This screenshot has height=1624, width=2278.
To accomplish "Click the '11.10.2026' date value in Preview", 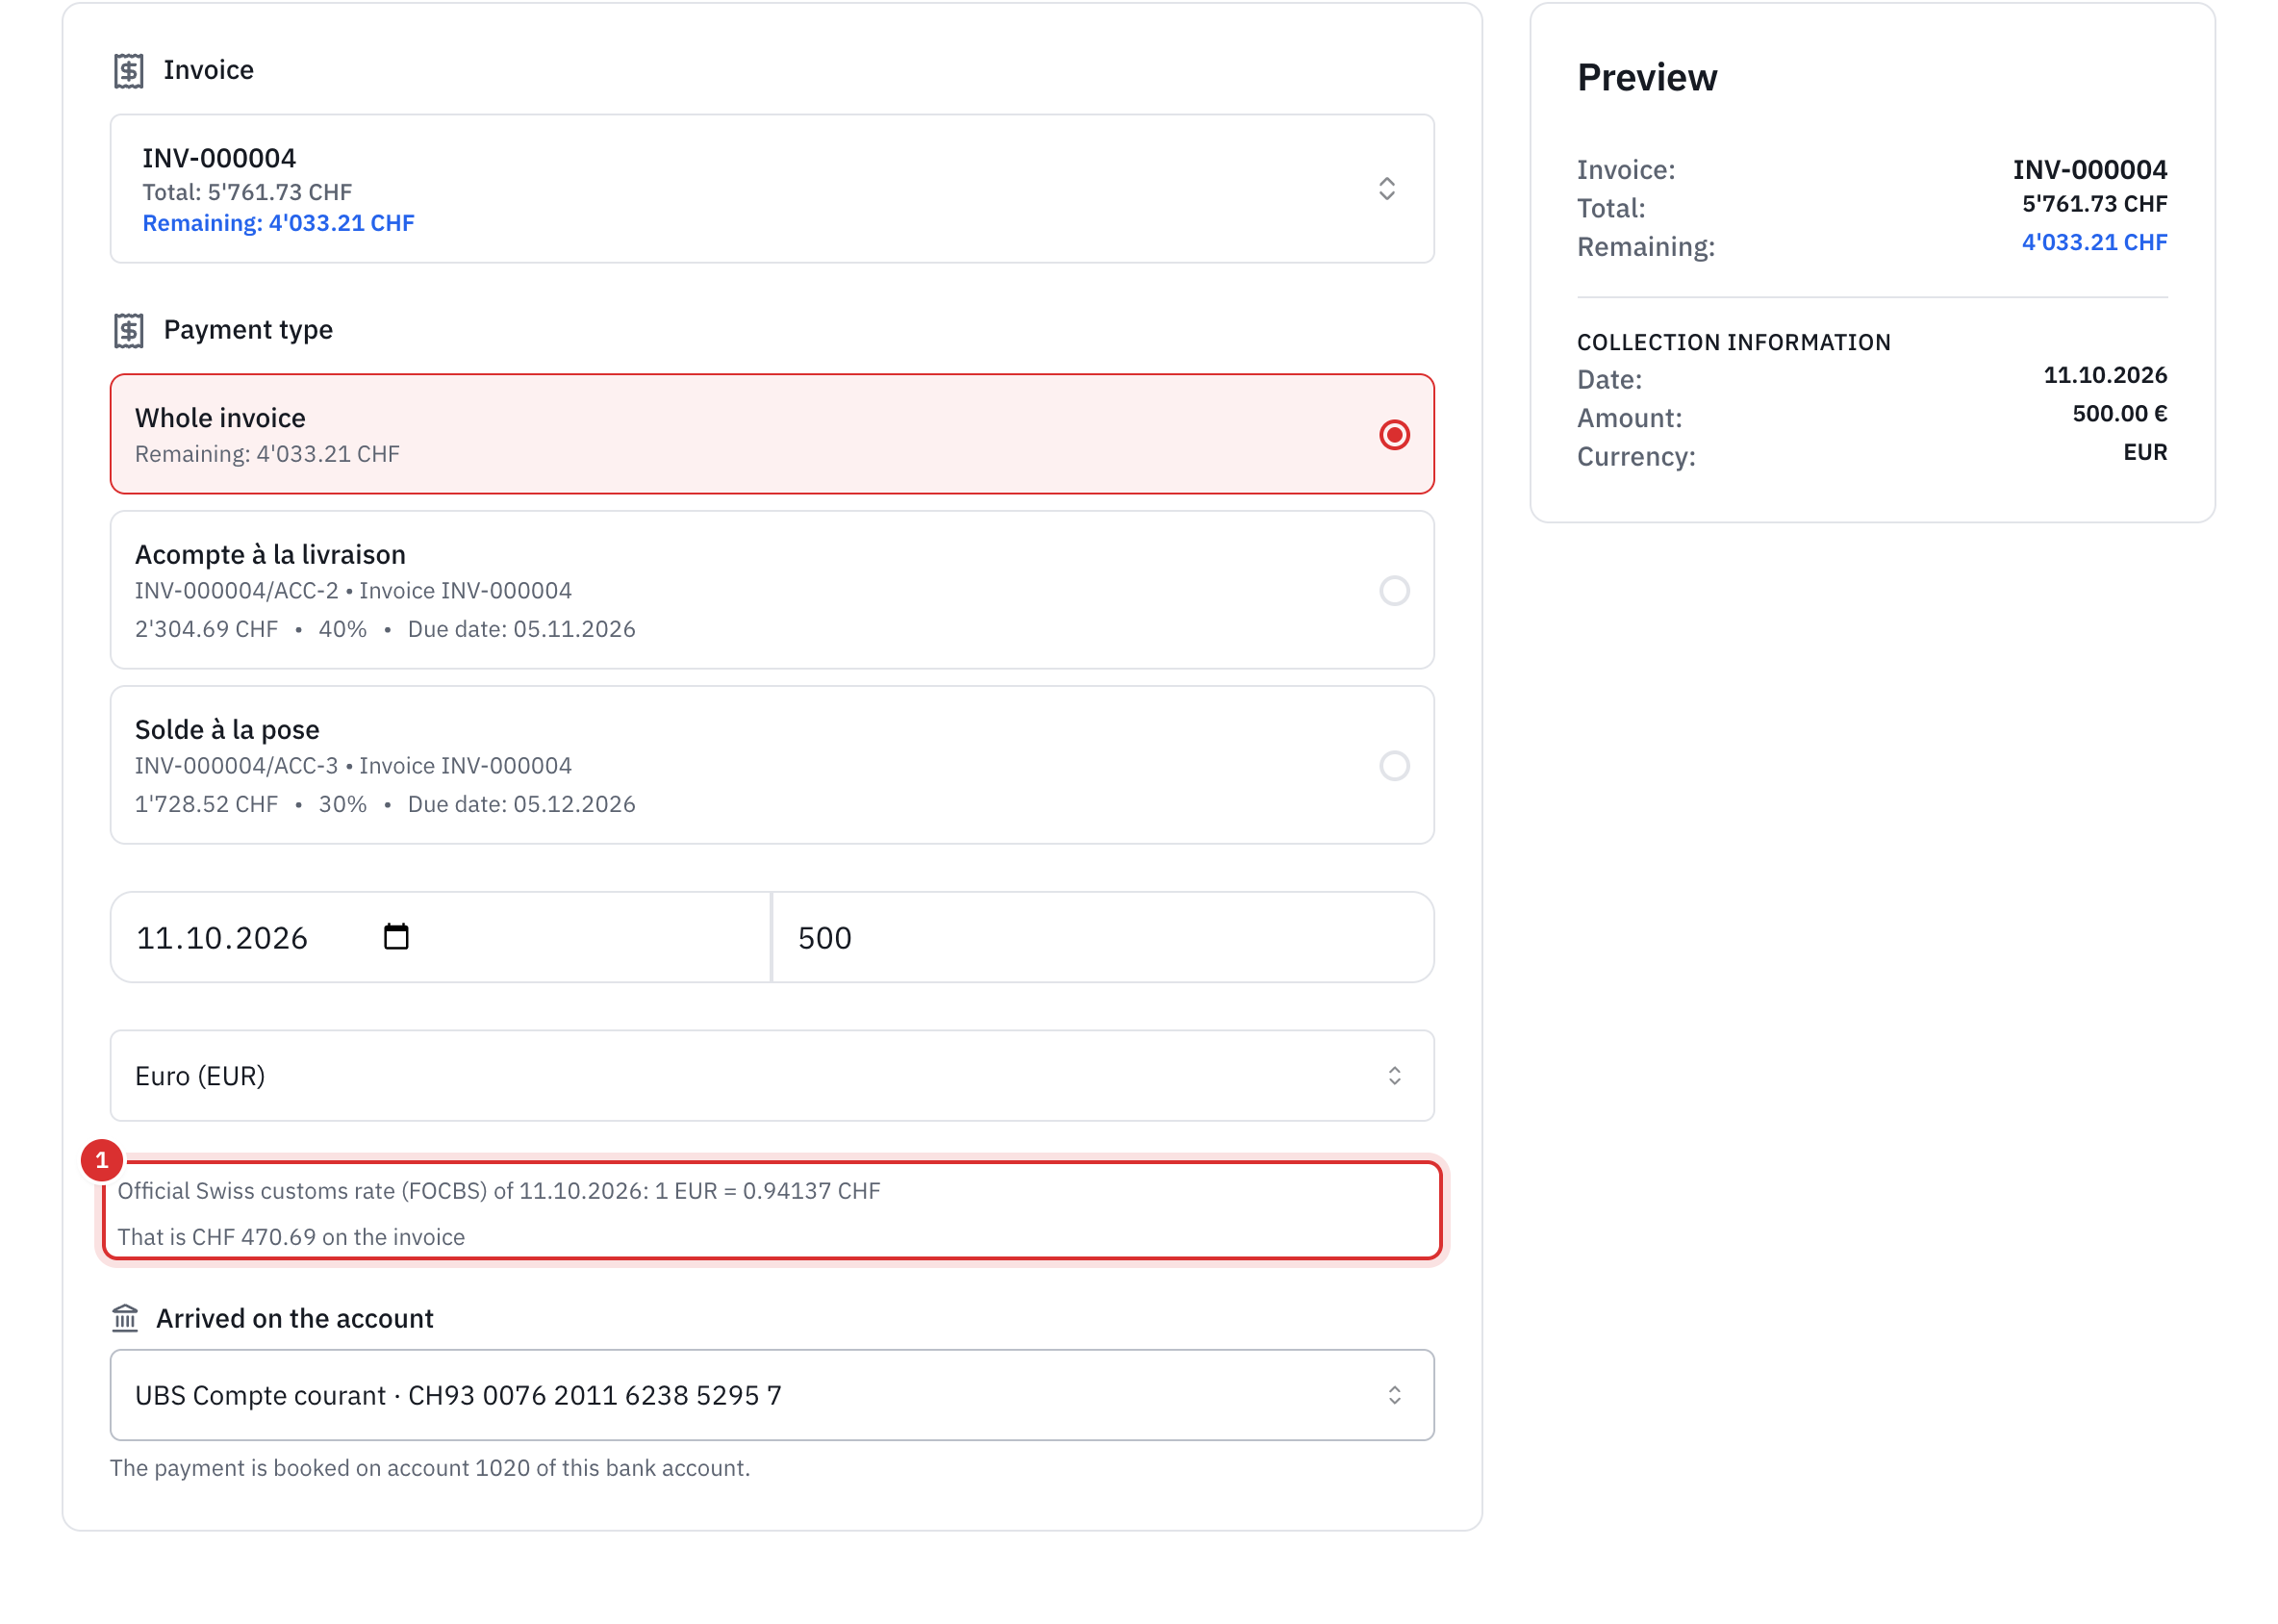I will pos(2105,375).
